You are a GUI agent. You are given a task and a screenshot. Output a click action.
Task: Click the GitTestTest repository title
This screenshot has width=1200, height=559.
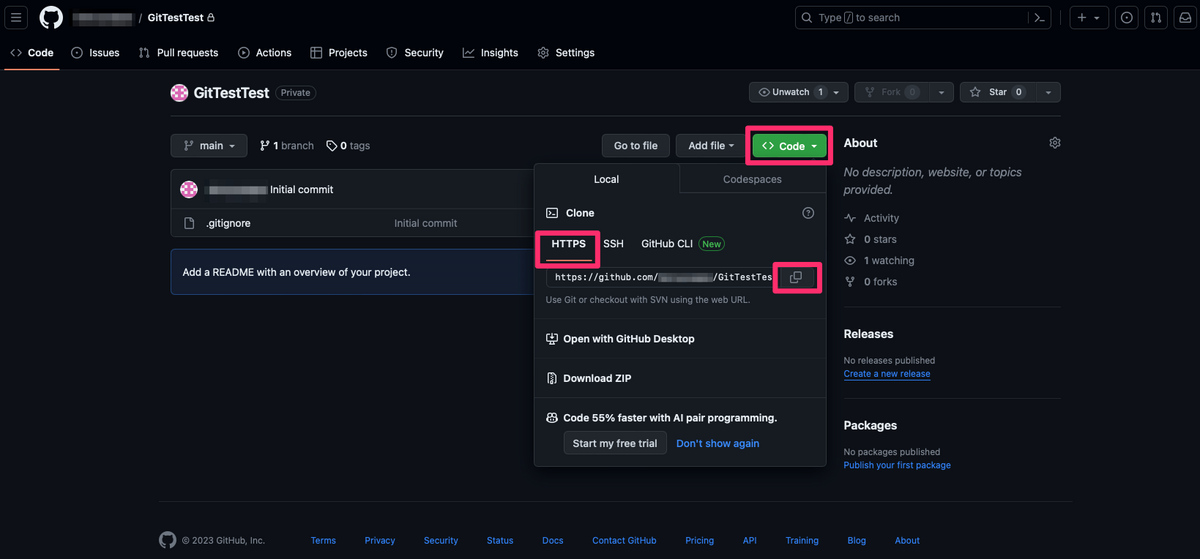tap(231, 92)
